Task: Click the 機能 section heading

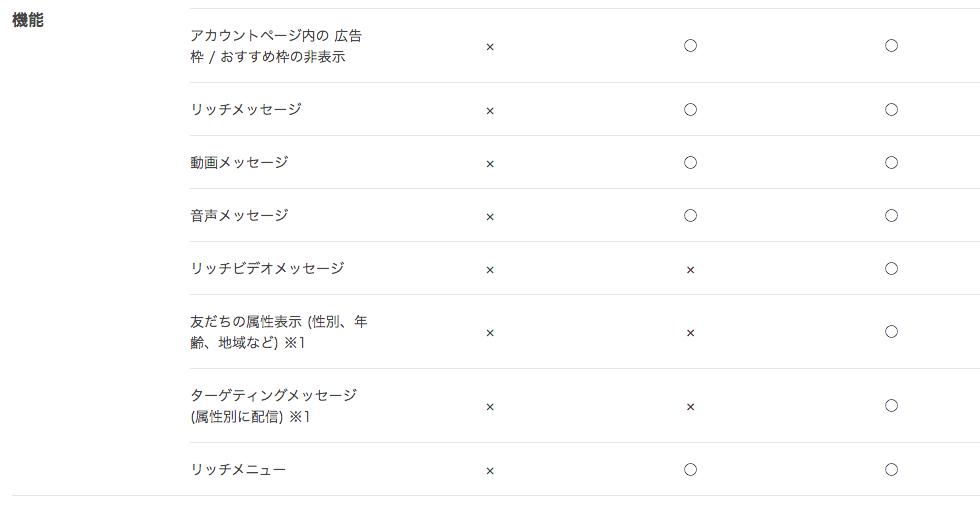Action: pyautogui.click(x=28, y=20)
